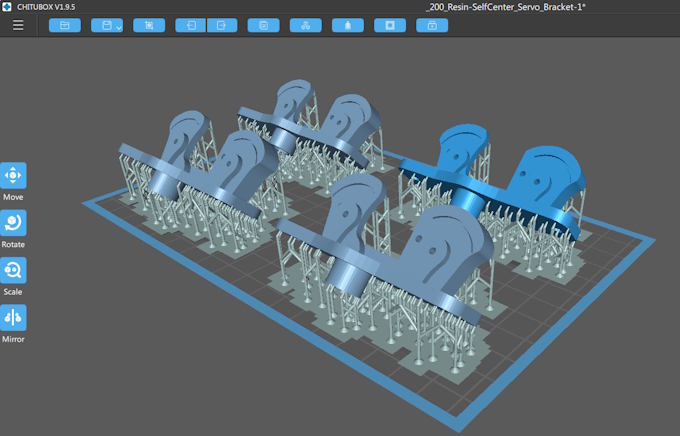Viewport: 680px width, 436px height.
Task: Expand the Save dropdown arrow
Action: pyautogui.click(x=118, y=26)
